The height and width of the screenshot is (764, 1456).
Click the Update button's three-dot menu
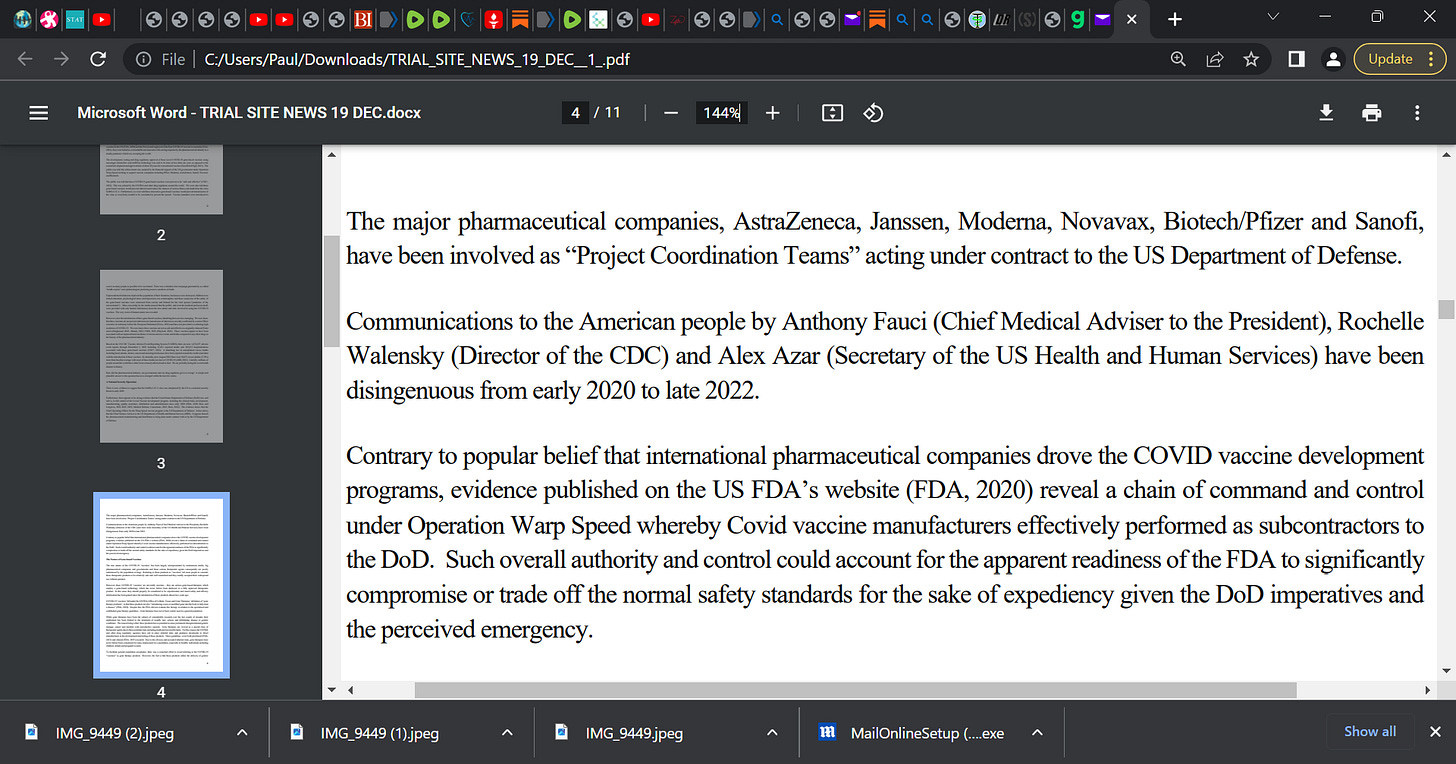click(1433, 59)
